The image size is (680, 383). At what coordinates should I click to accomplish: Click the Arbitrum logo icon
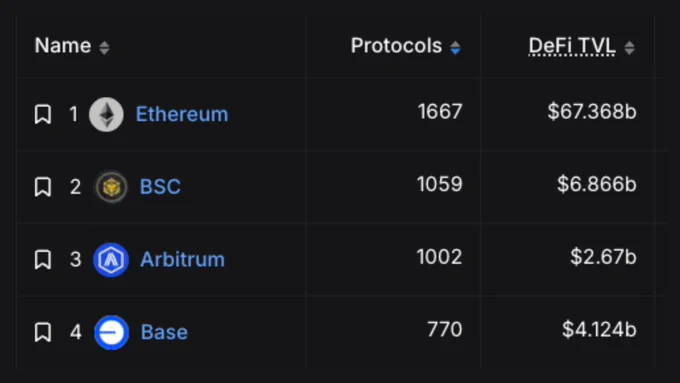111,259
